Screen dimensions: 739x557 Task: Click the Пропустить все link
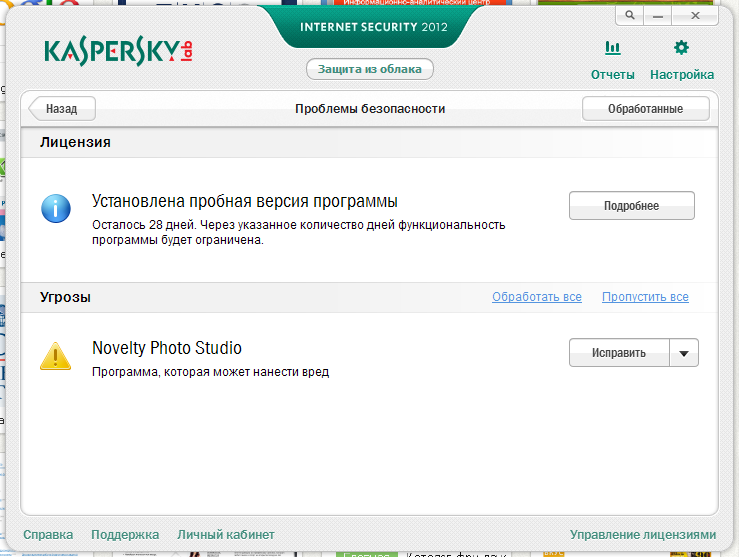[x=645, y=297]
